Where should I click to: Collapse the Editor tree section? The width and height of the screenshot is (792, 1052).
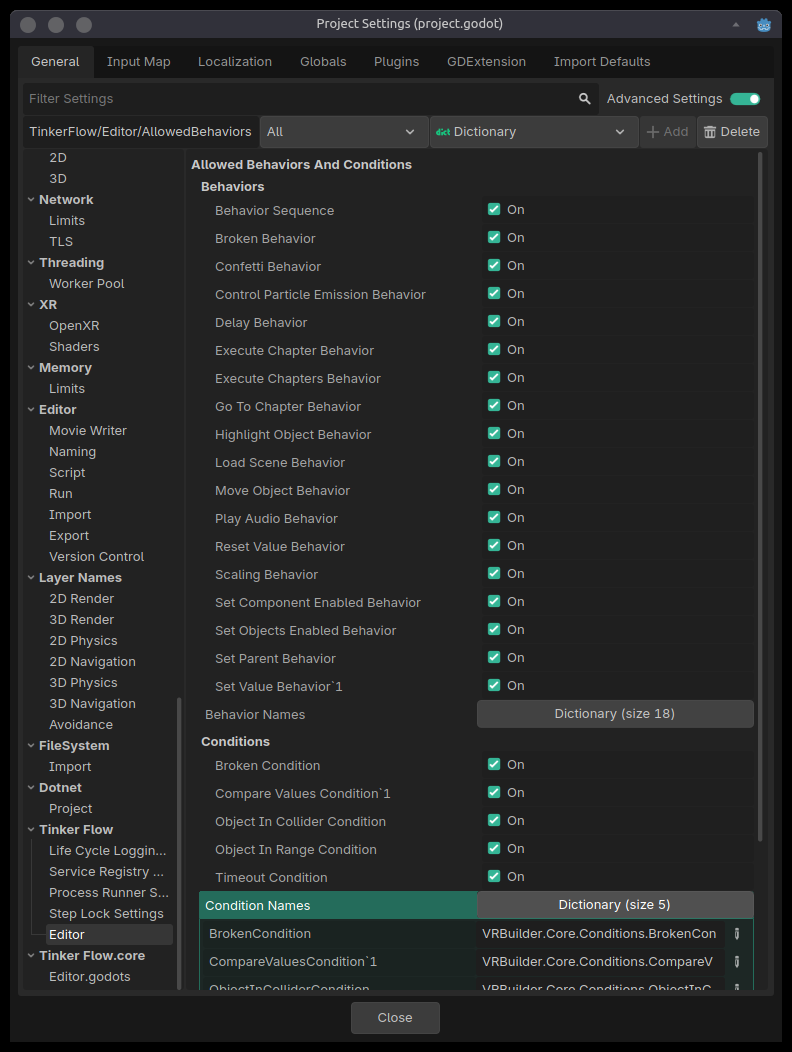point(31,409)
